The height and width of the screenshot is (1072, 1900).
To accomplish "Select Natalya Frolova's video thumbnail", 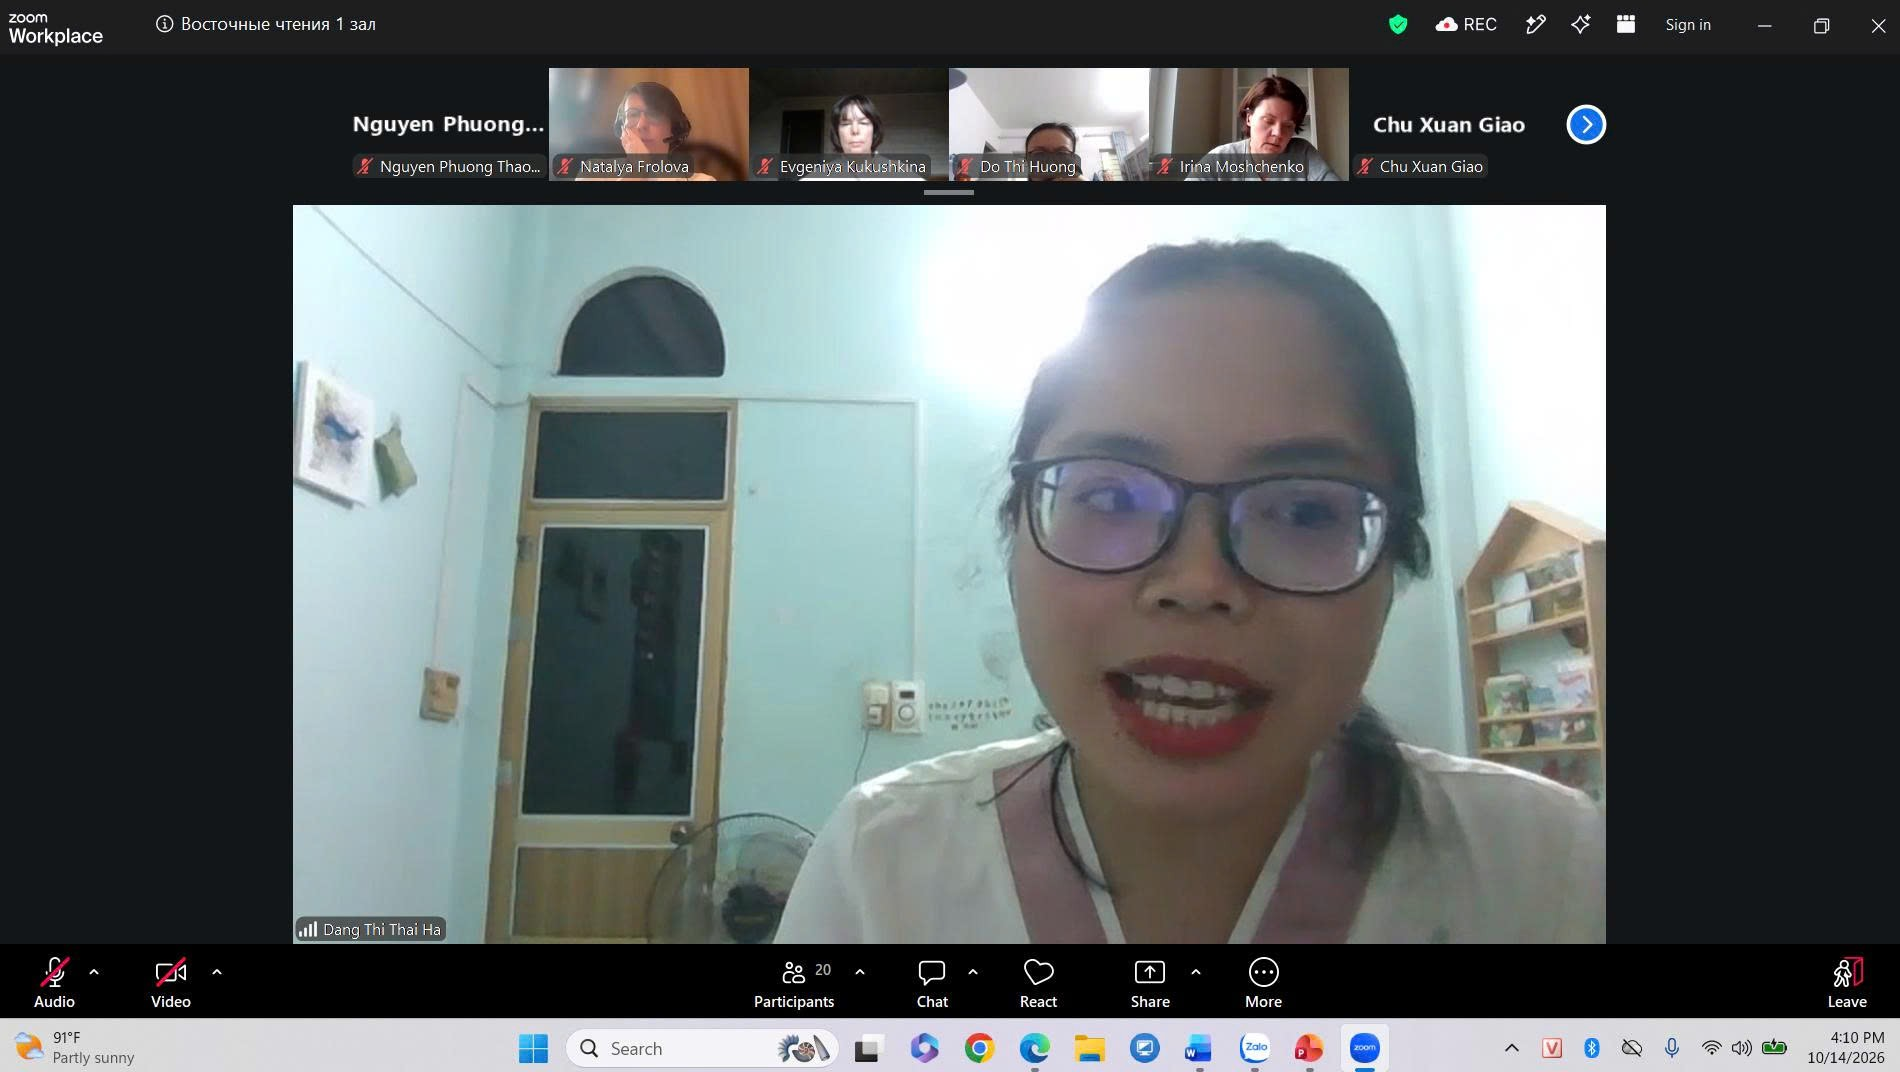I will pyautogui.click(x=648, y=124).
